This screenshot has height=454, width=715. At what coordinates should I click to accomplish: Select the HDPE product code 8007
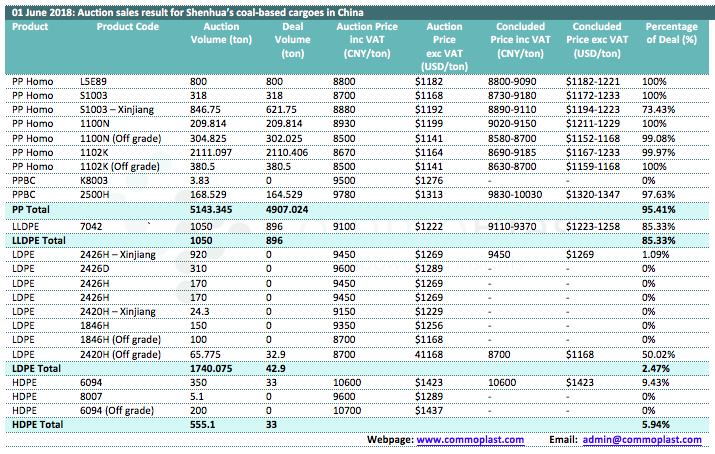point(91,397)
